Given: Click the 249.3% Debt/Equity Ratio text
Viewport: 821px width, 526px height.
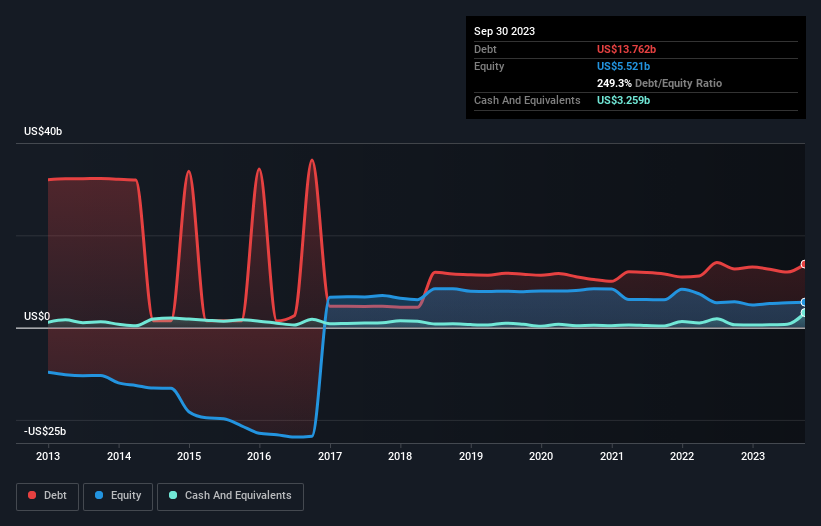Looking at the screenshot, I should [x=659, y=83].
